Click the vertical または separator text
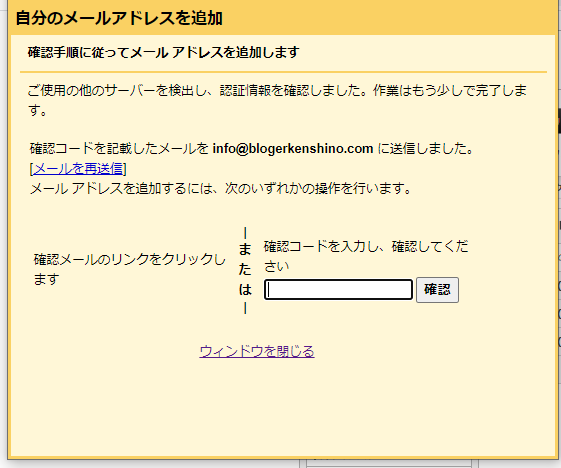The height and width of the screenshot is (468, 561). coord(245,270)
